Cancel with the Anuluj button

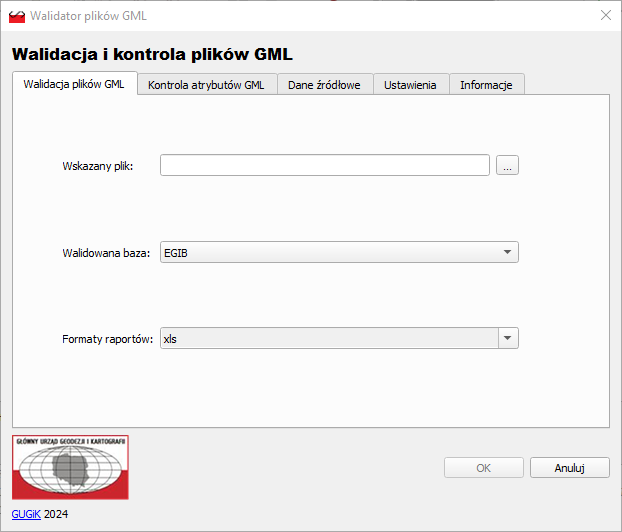coord(569,467)
